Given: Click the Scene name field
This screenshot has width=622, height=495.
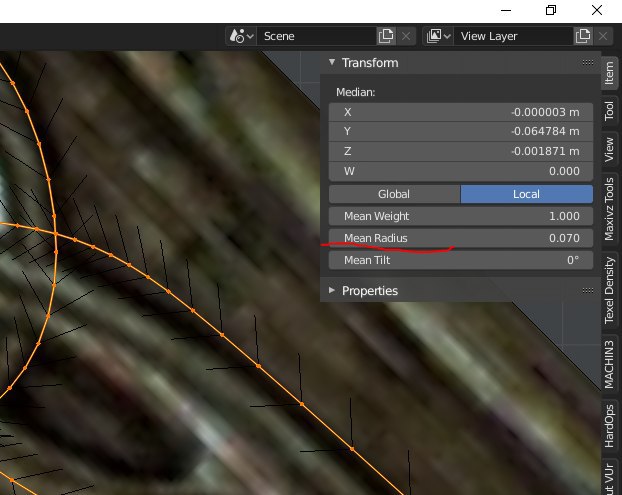Looking at the screenshot, I should pyautogui.click(x=317, y=36).
